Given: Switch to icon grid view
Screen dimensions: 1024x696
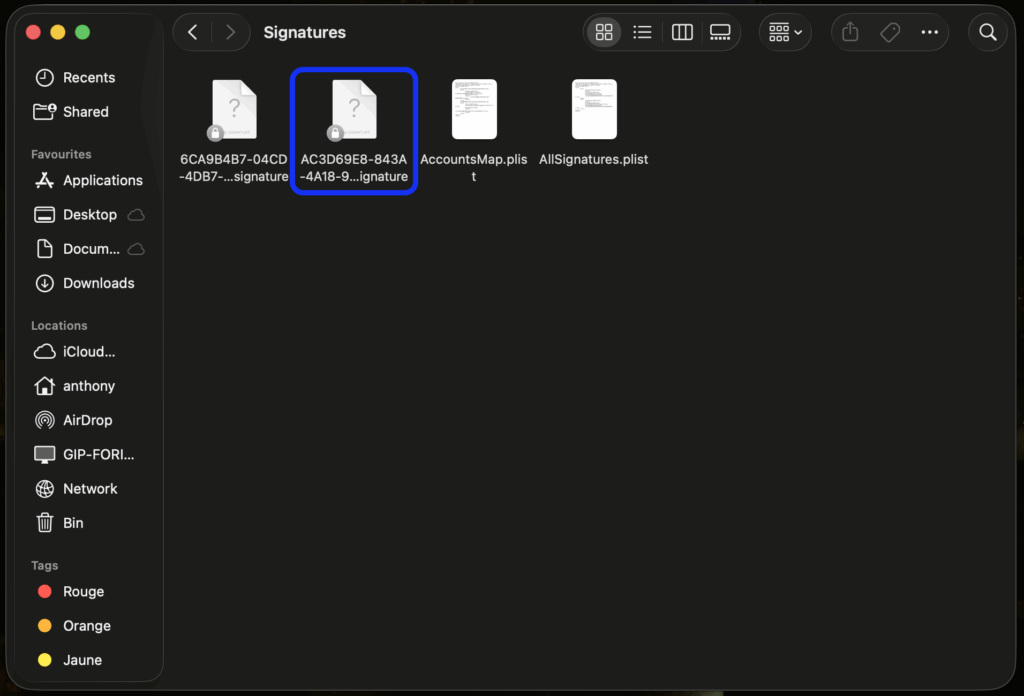Looking at the screenshot, I should click(604, 33).
